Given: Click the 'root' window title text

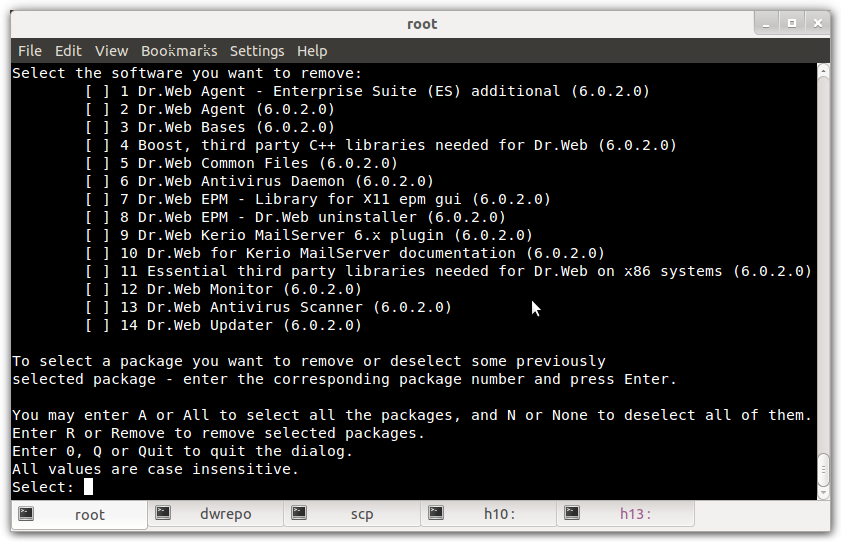Looking at the screenshot, I should pyautogui.click(x=422, y=24).
